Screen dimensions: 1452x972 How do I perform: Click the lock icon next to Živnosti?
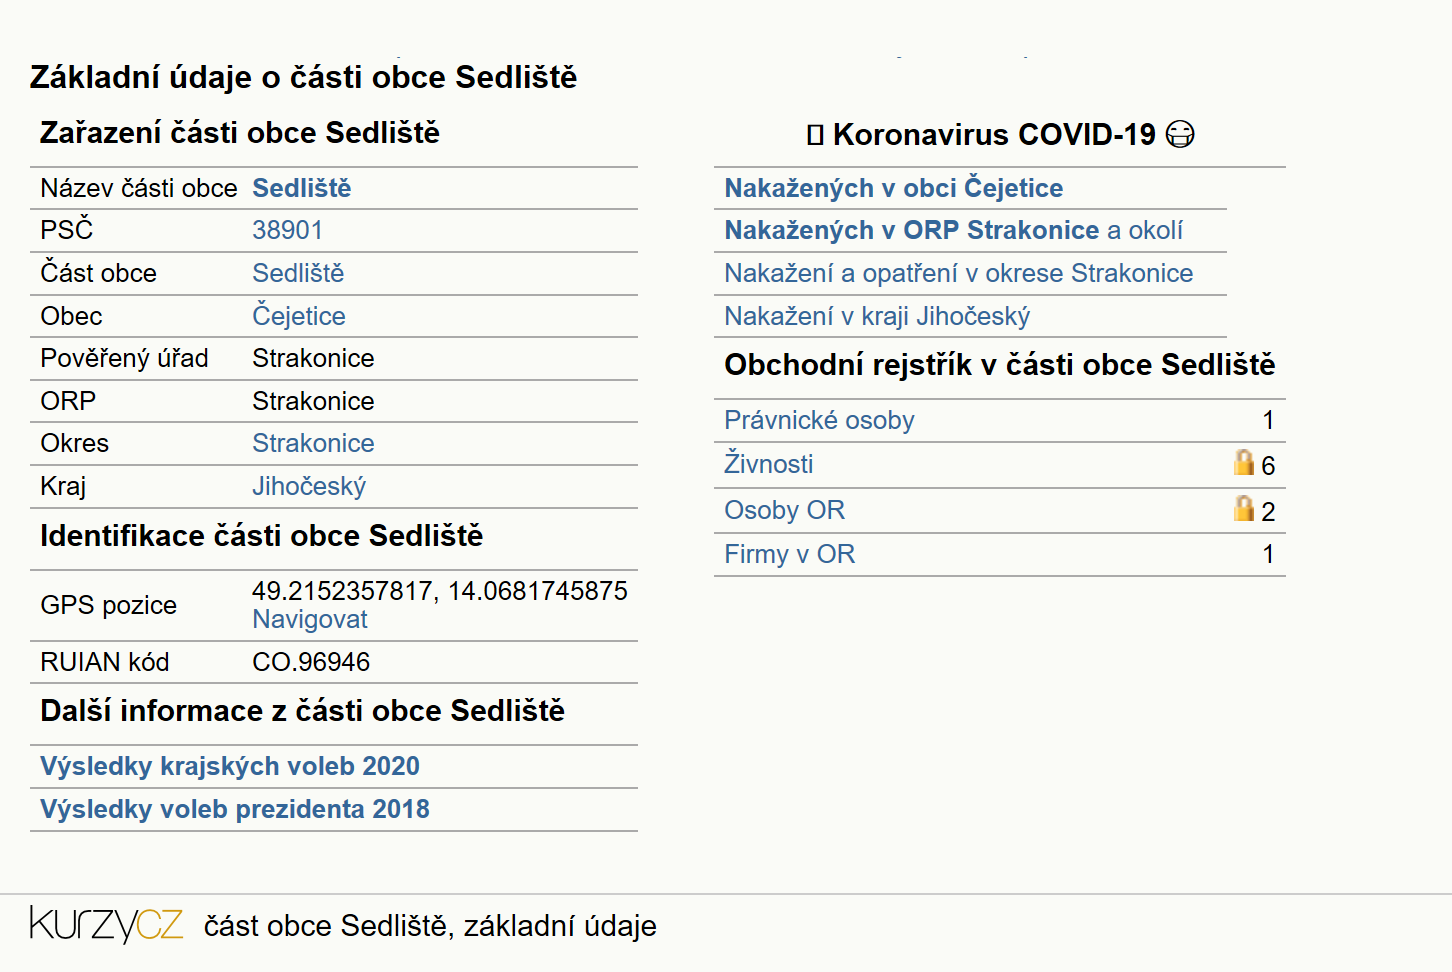[1243, 462]
